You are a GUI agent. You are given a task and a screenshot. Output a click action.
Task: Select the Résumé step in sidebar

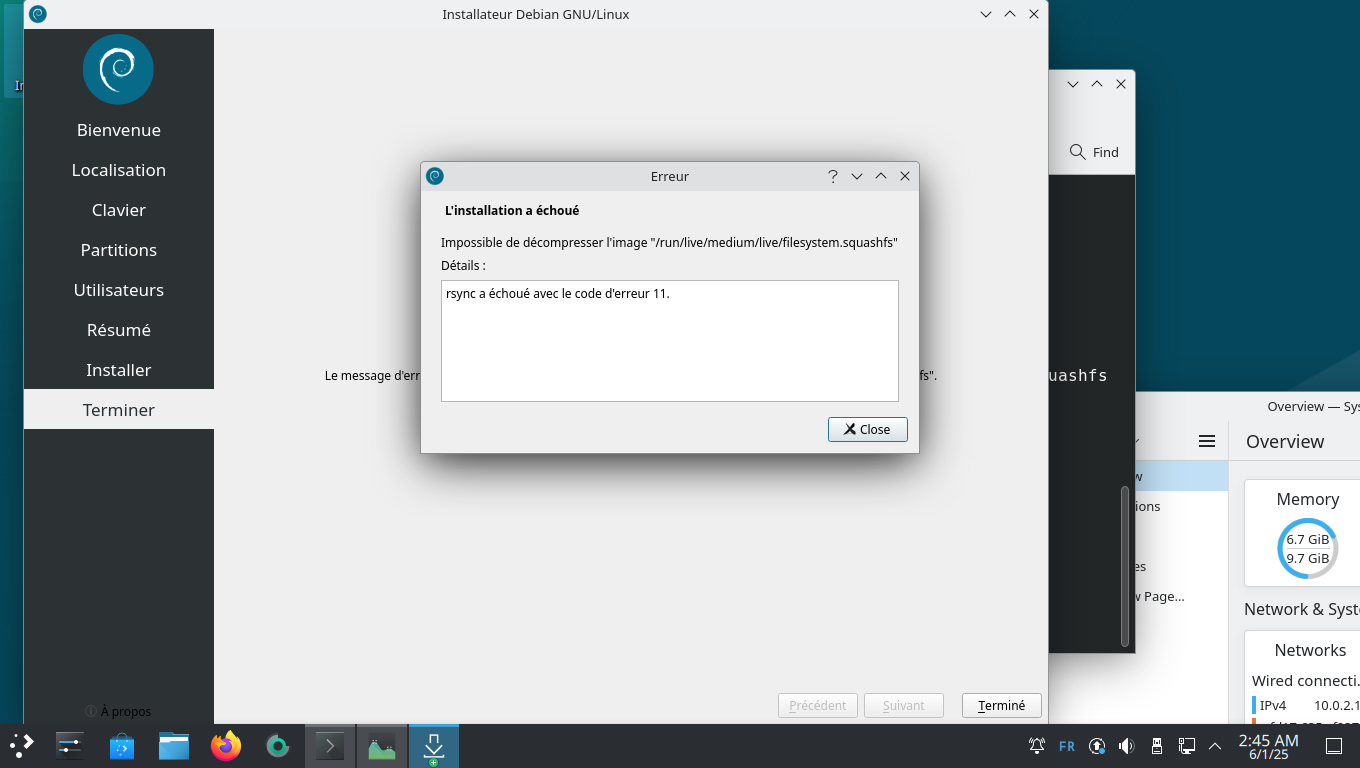pyautogui.click(x=119, y=330)
